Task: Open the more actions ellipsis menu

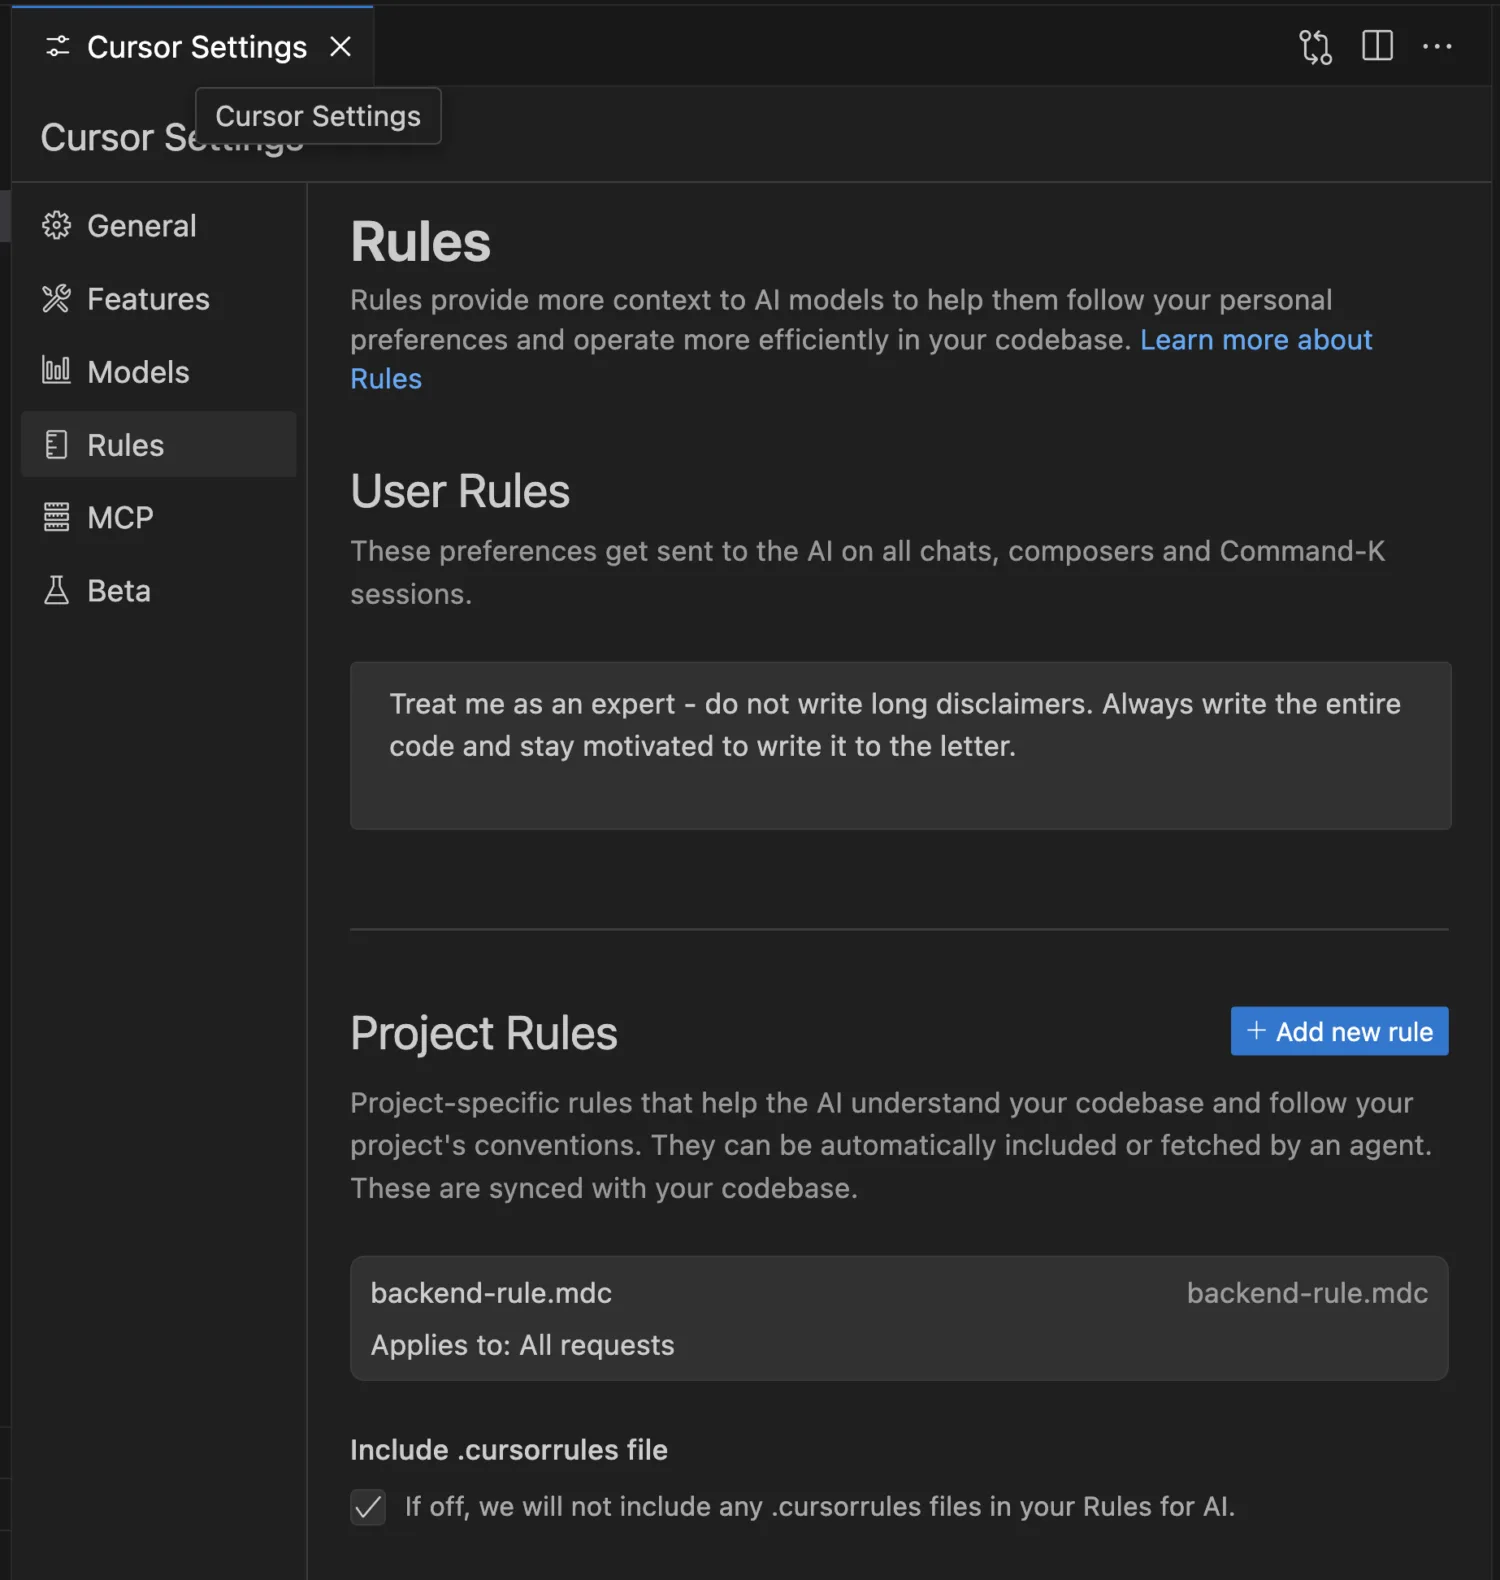Action: 1437,46
